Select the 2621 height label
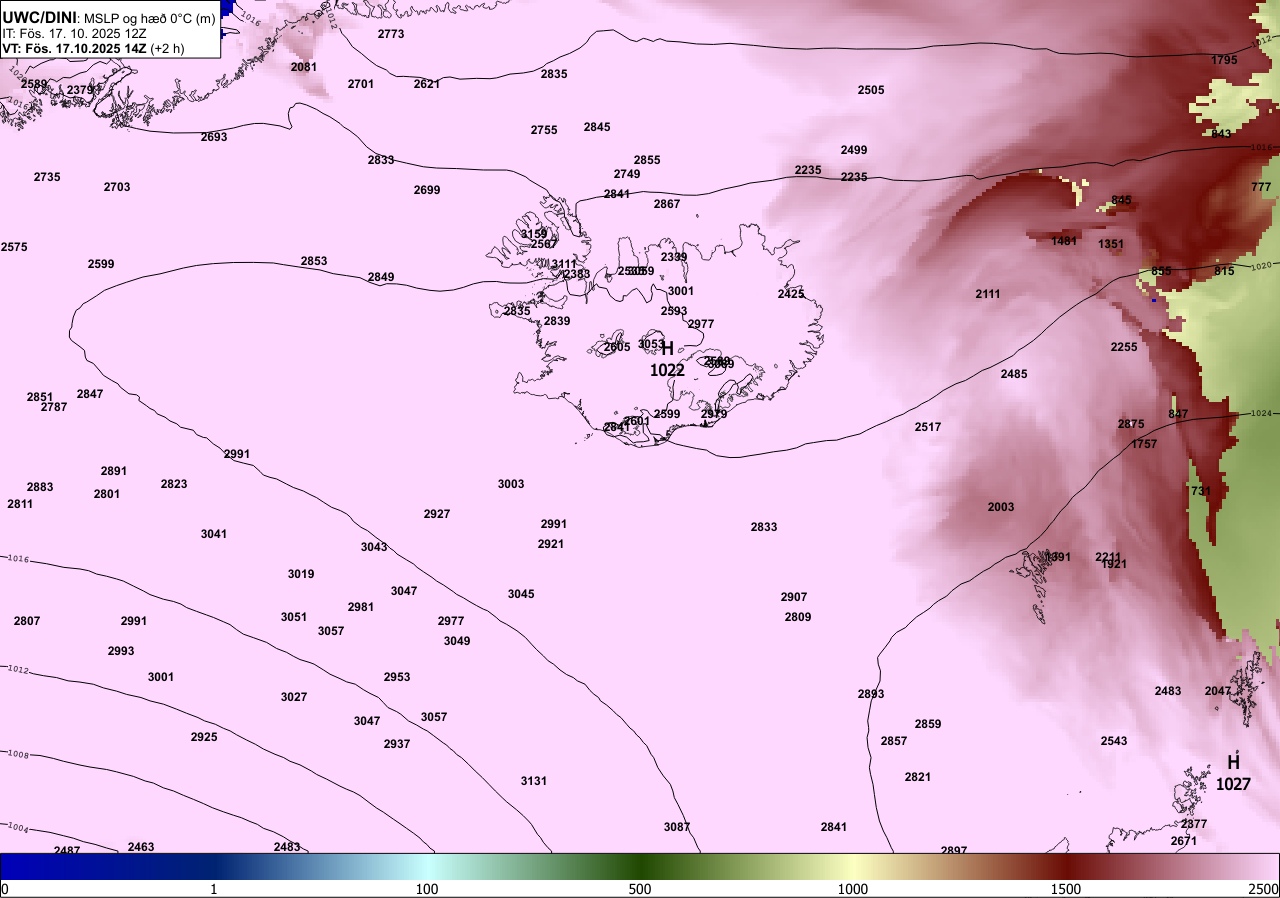Screen dimensions: 1280x898 [427, 84]
